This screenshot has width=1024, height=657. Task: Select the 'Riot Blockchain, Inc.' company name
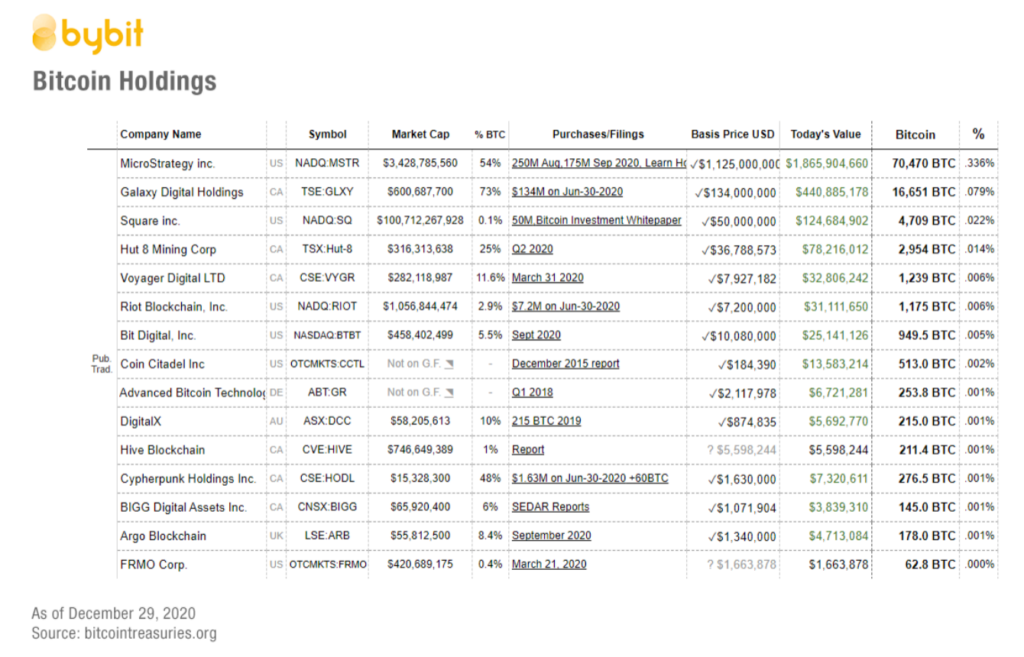(174, 307)
